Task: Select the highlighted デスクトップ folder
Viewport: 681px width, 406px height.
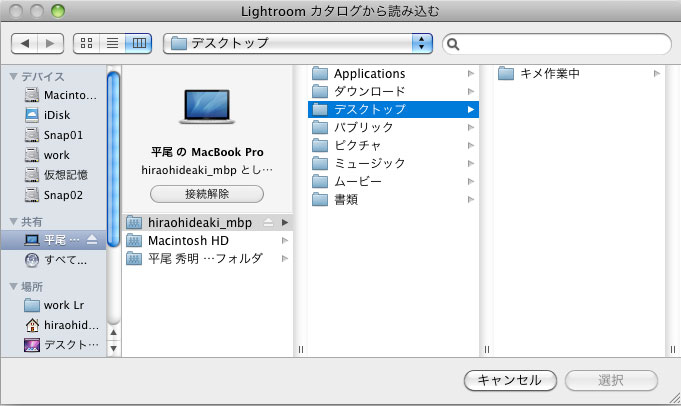Action: pyautogui.click(x=393, y=109)
